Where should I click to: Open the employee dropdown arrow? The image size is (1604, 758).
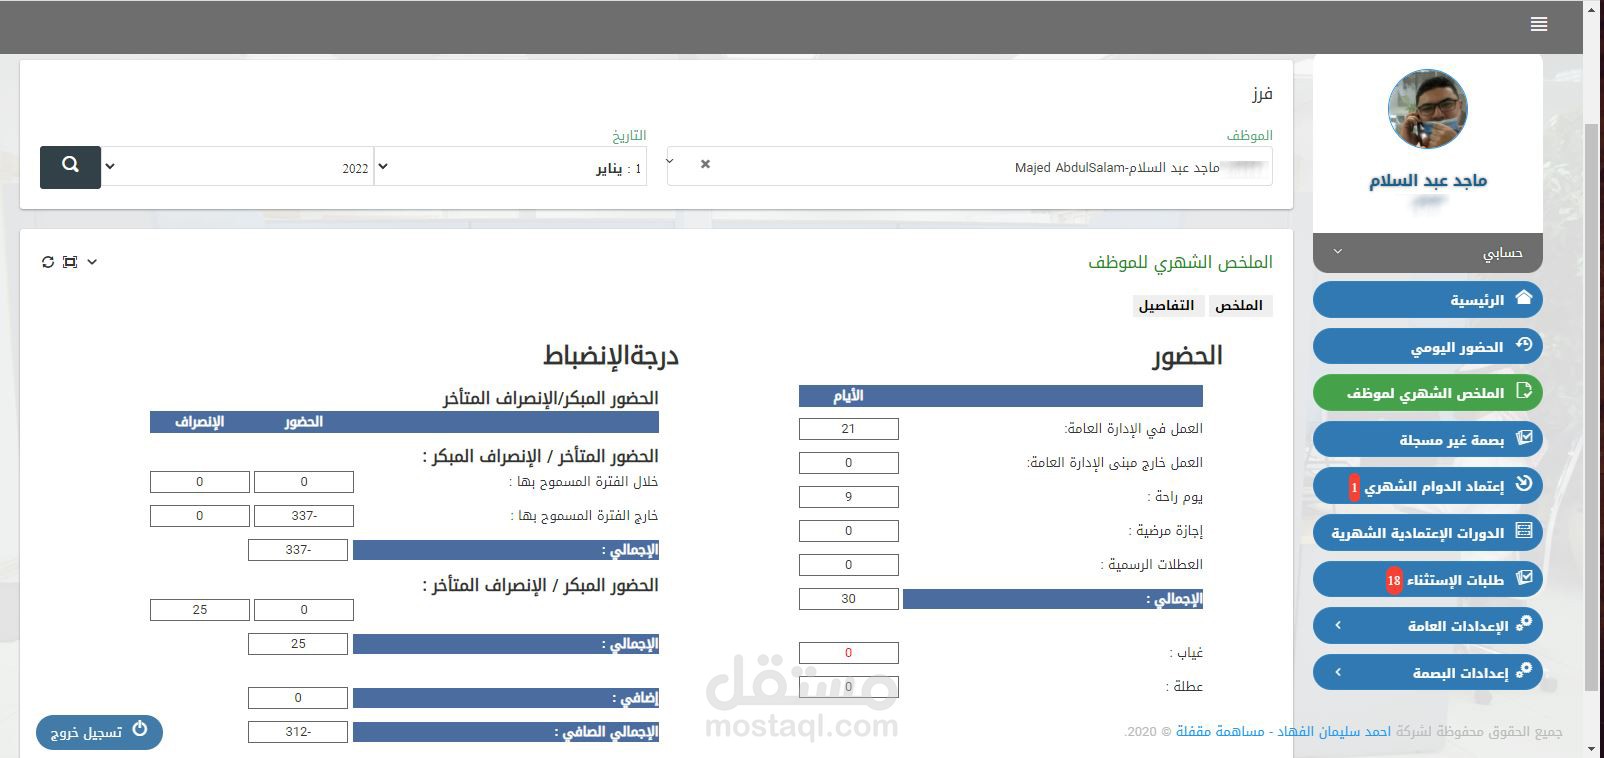tap(671, 160)
